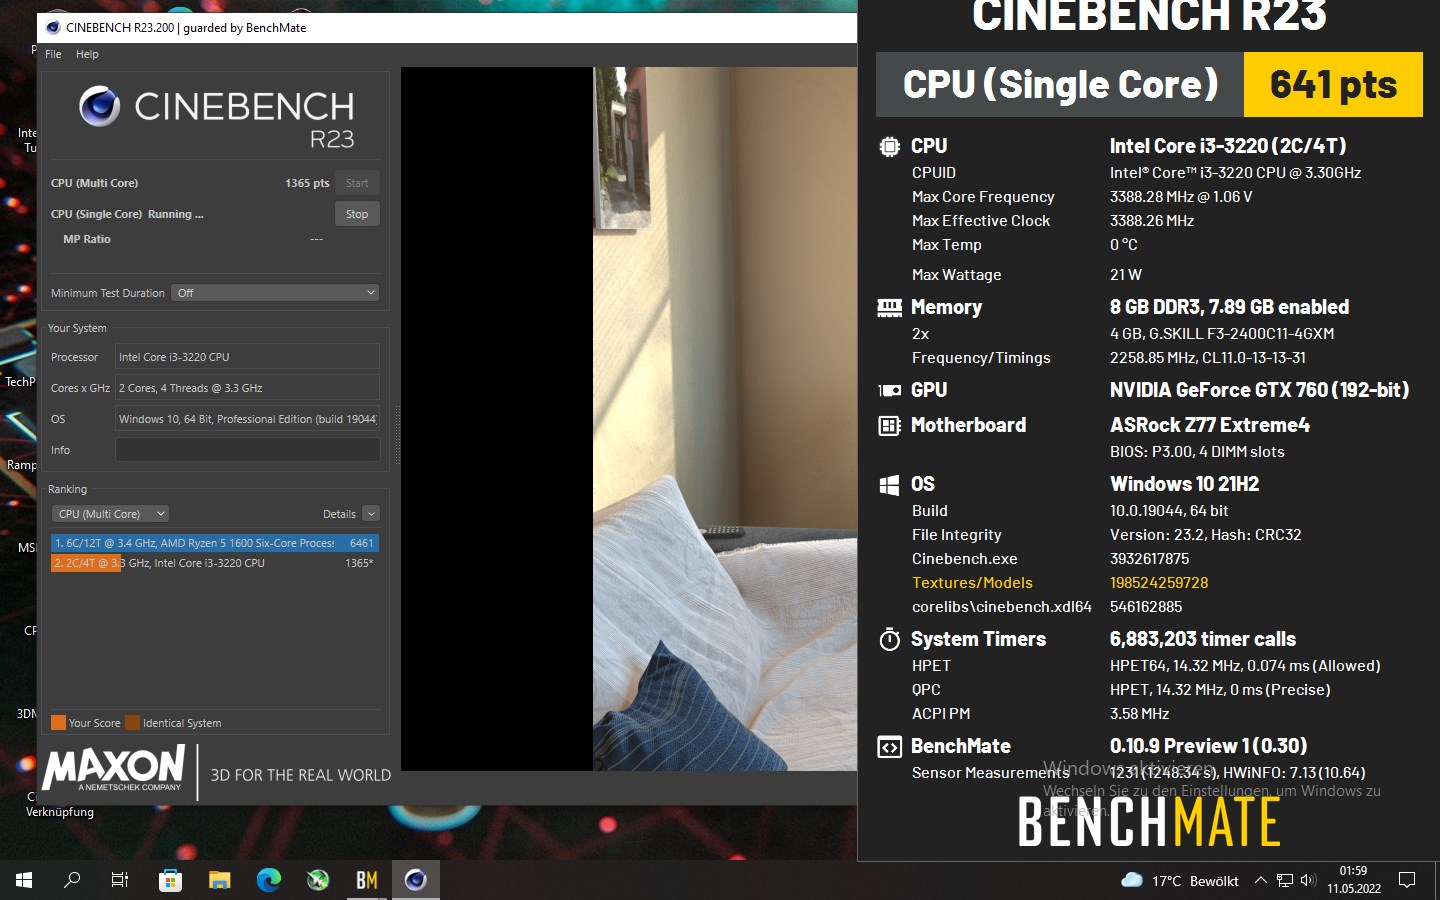Switch to BenchMate BM taskbar icon

click(367, 880)
